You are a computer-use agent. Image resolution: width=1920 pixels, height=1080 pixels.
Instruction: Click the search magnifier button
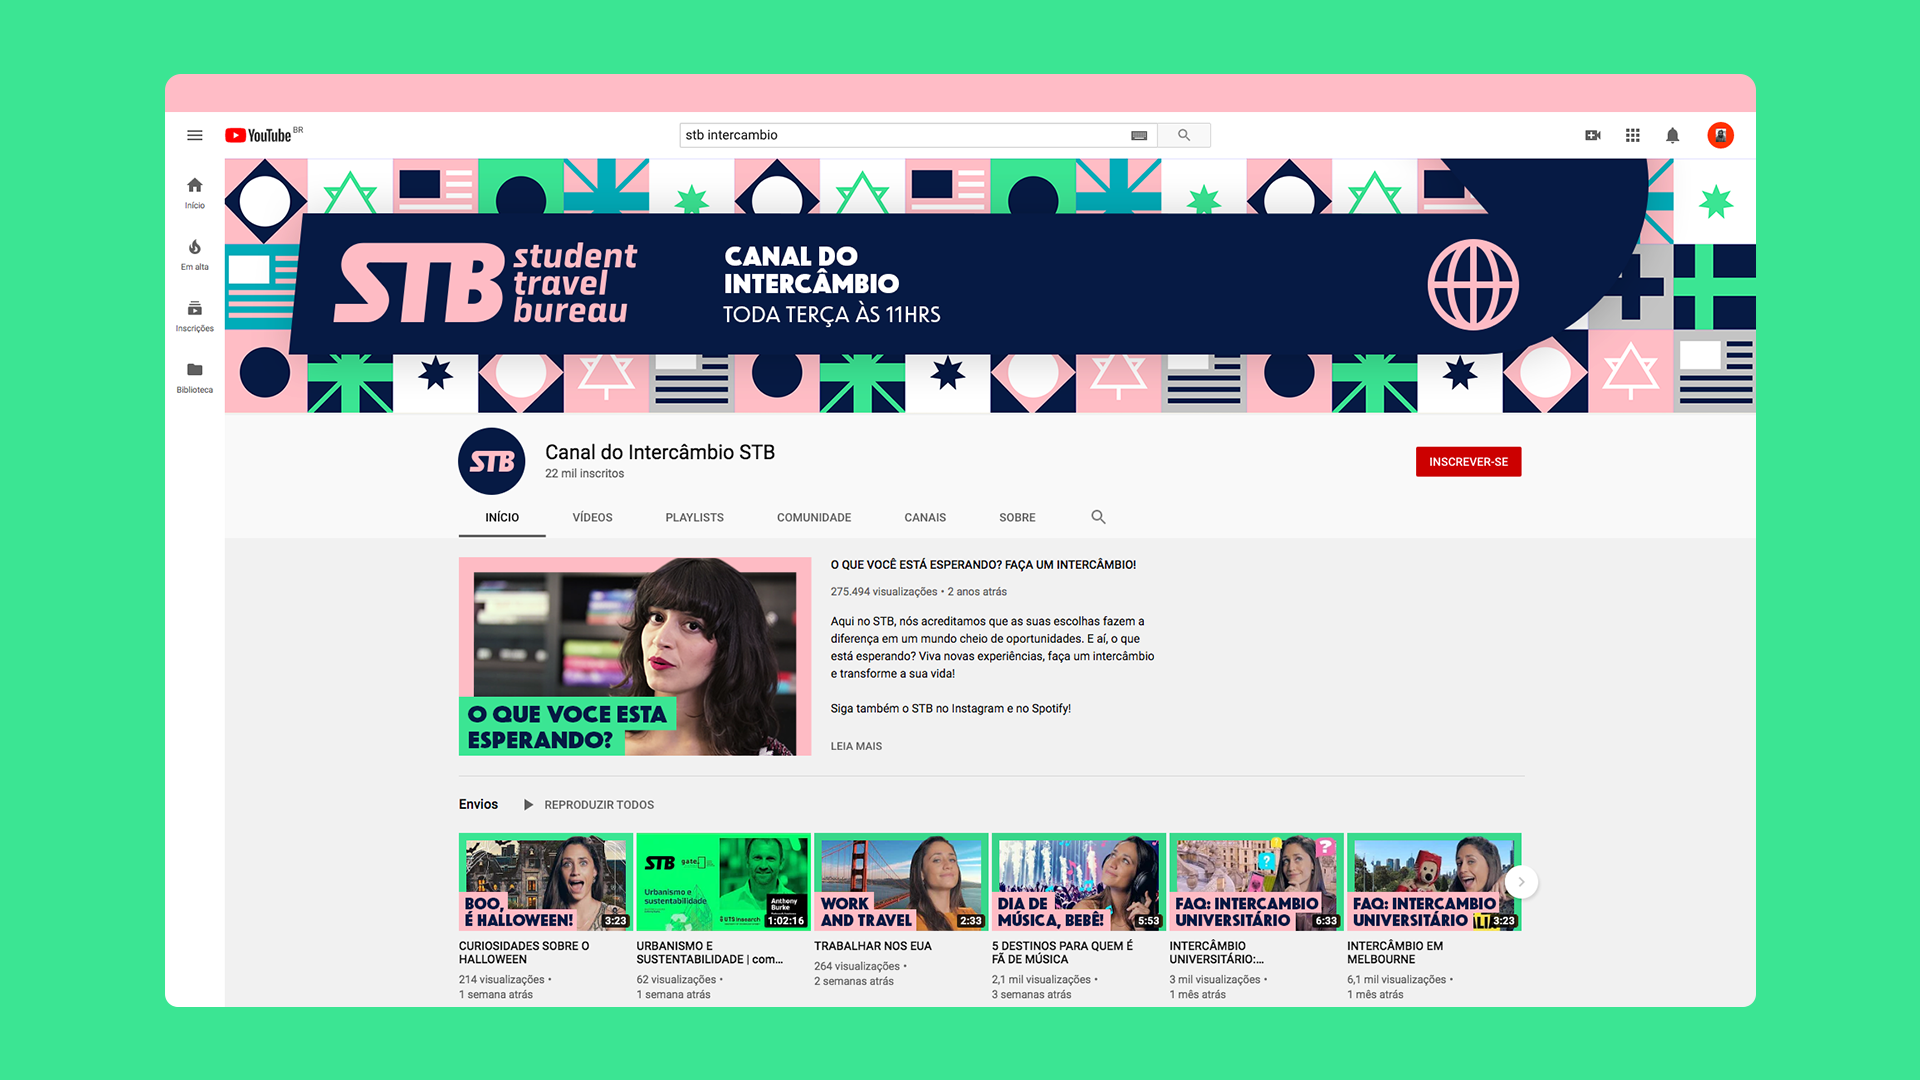point(1184,135)
